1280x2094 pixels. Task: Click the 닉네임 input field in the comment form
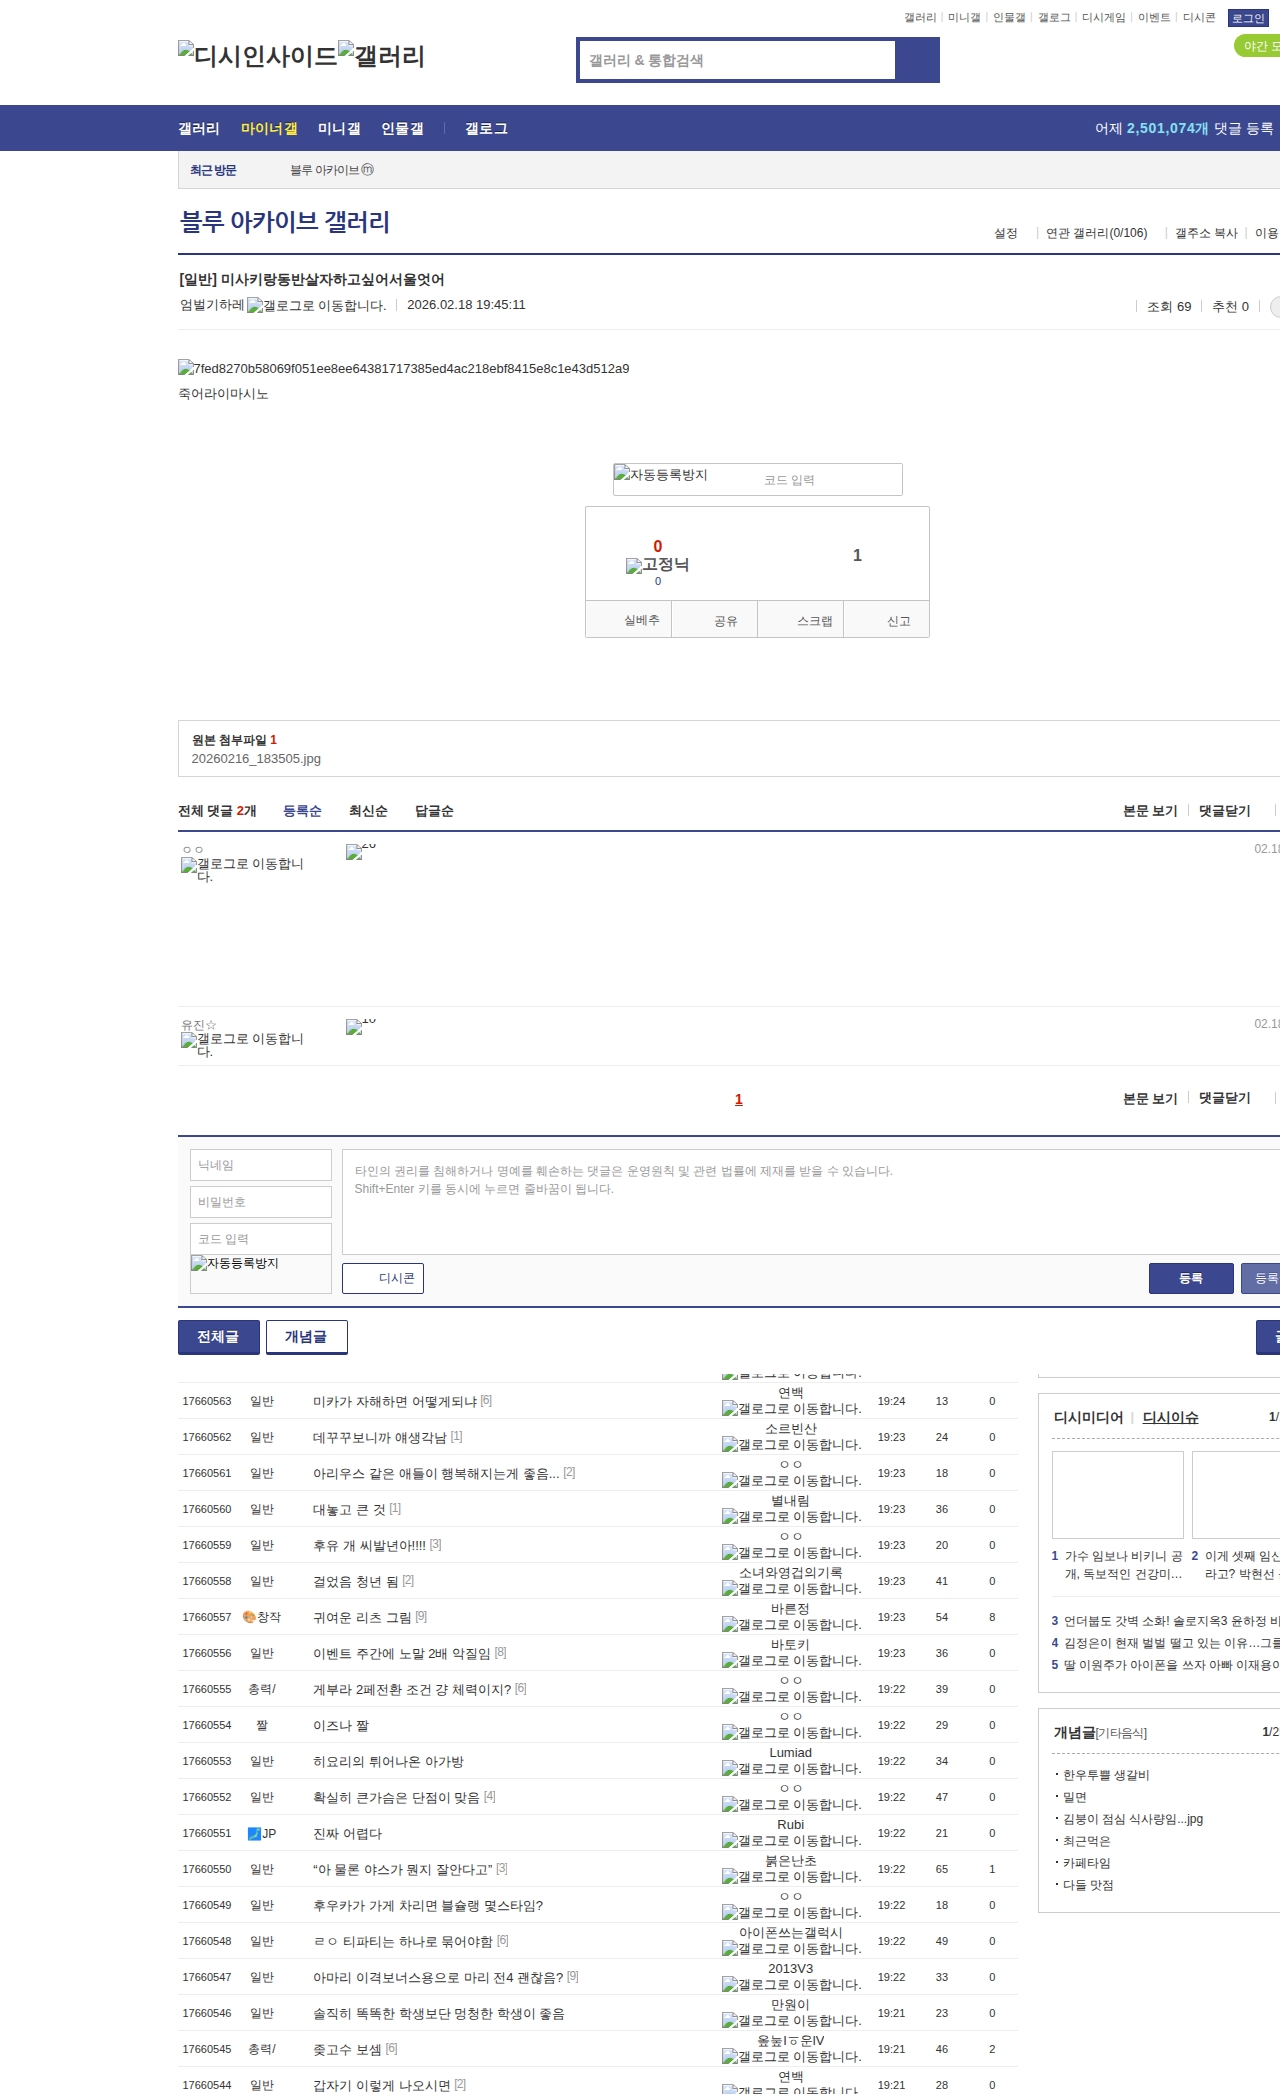[x=260, y=1165]
